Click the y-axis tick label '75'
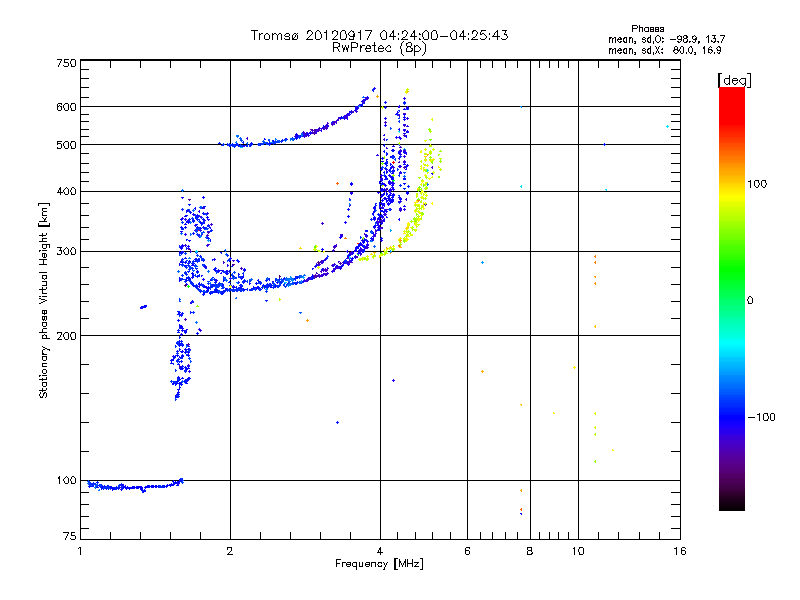The width and height of the screenshot is (800, 600). tap(70, 536)
